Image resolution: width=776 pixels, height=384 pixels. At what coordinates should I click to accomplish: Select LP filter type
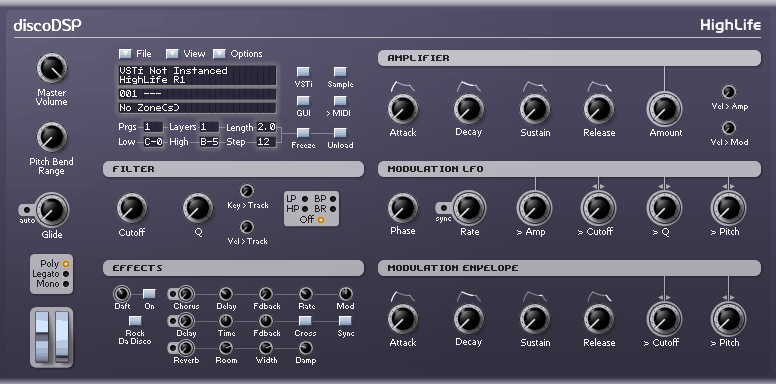(305, 199)
